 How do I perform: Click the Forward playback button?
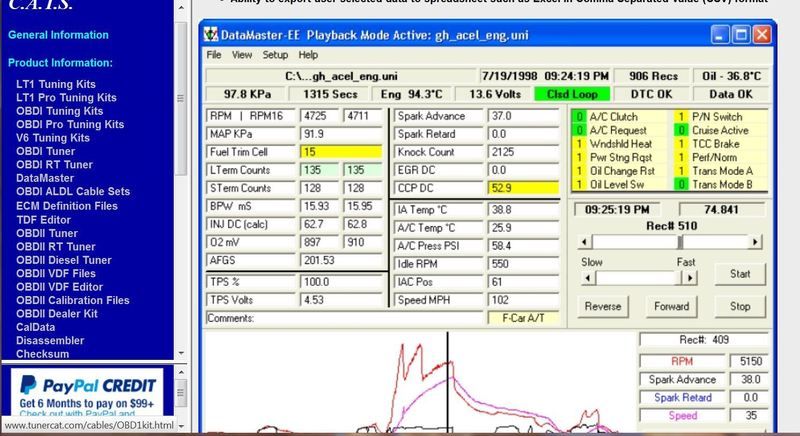point(671,306)
